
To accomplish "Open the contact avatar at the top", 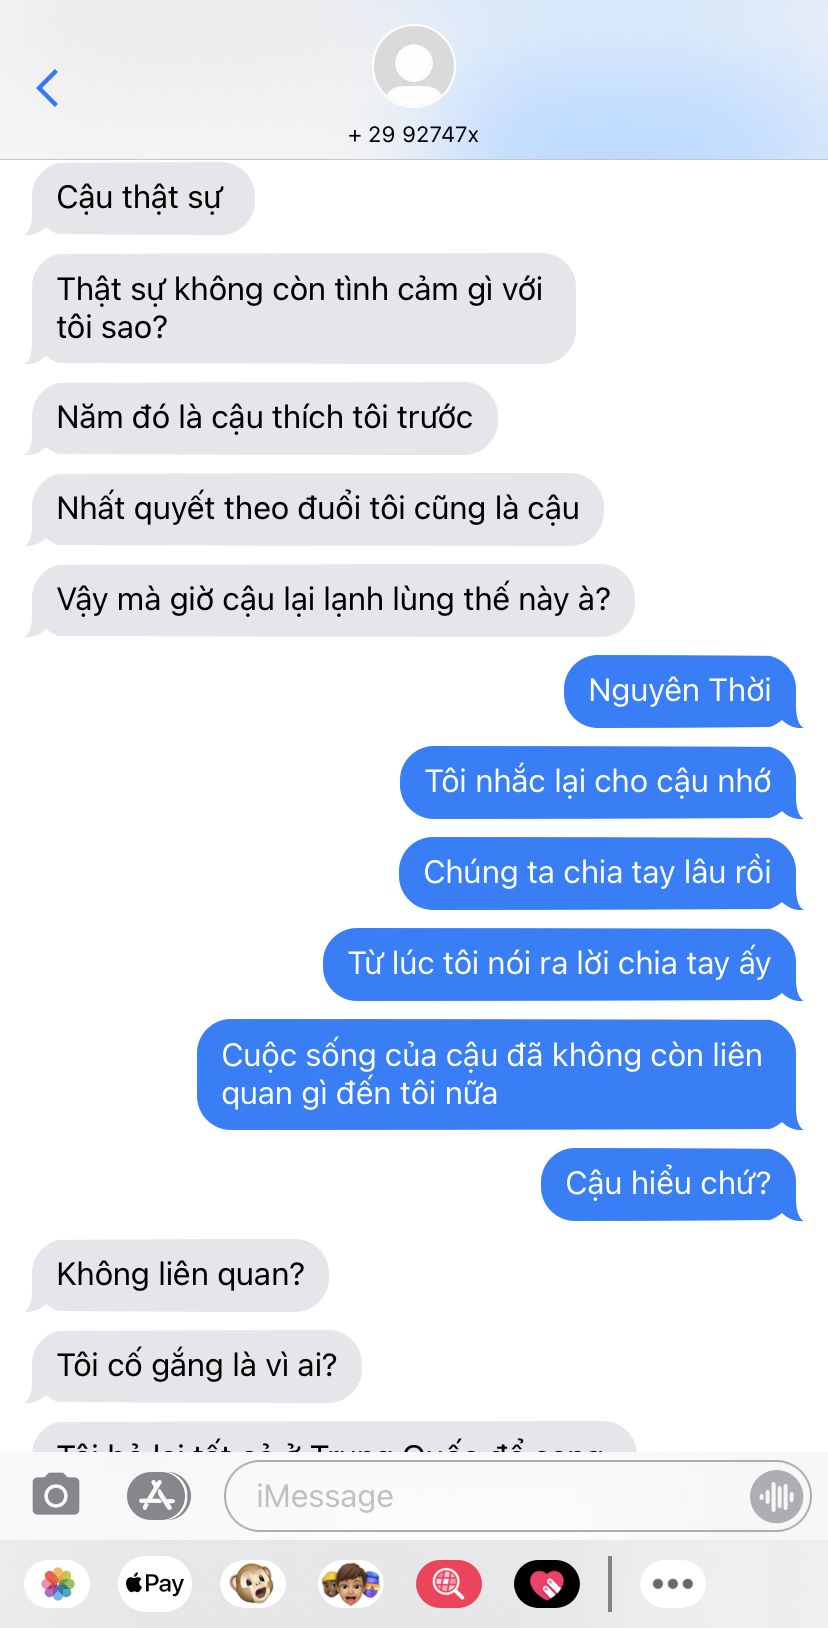I will [414, 66].
